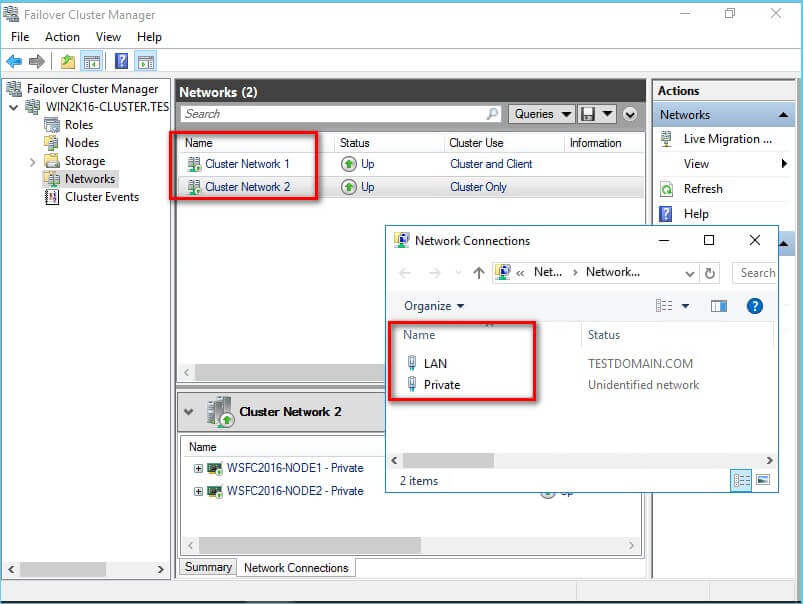Switch to large icons view in Network Connections footer
The image size is (803, 604).
pos(763,480)
